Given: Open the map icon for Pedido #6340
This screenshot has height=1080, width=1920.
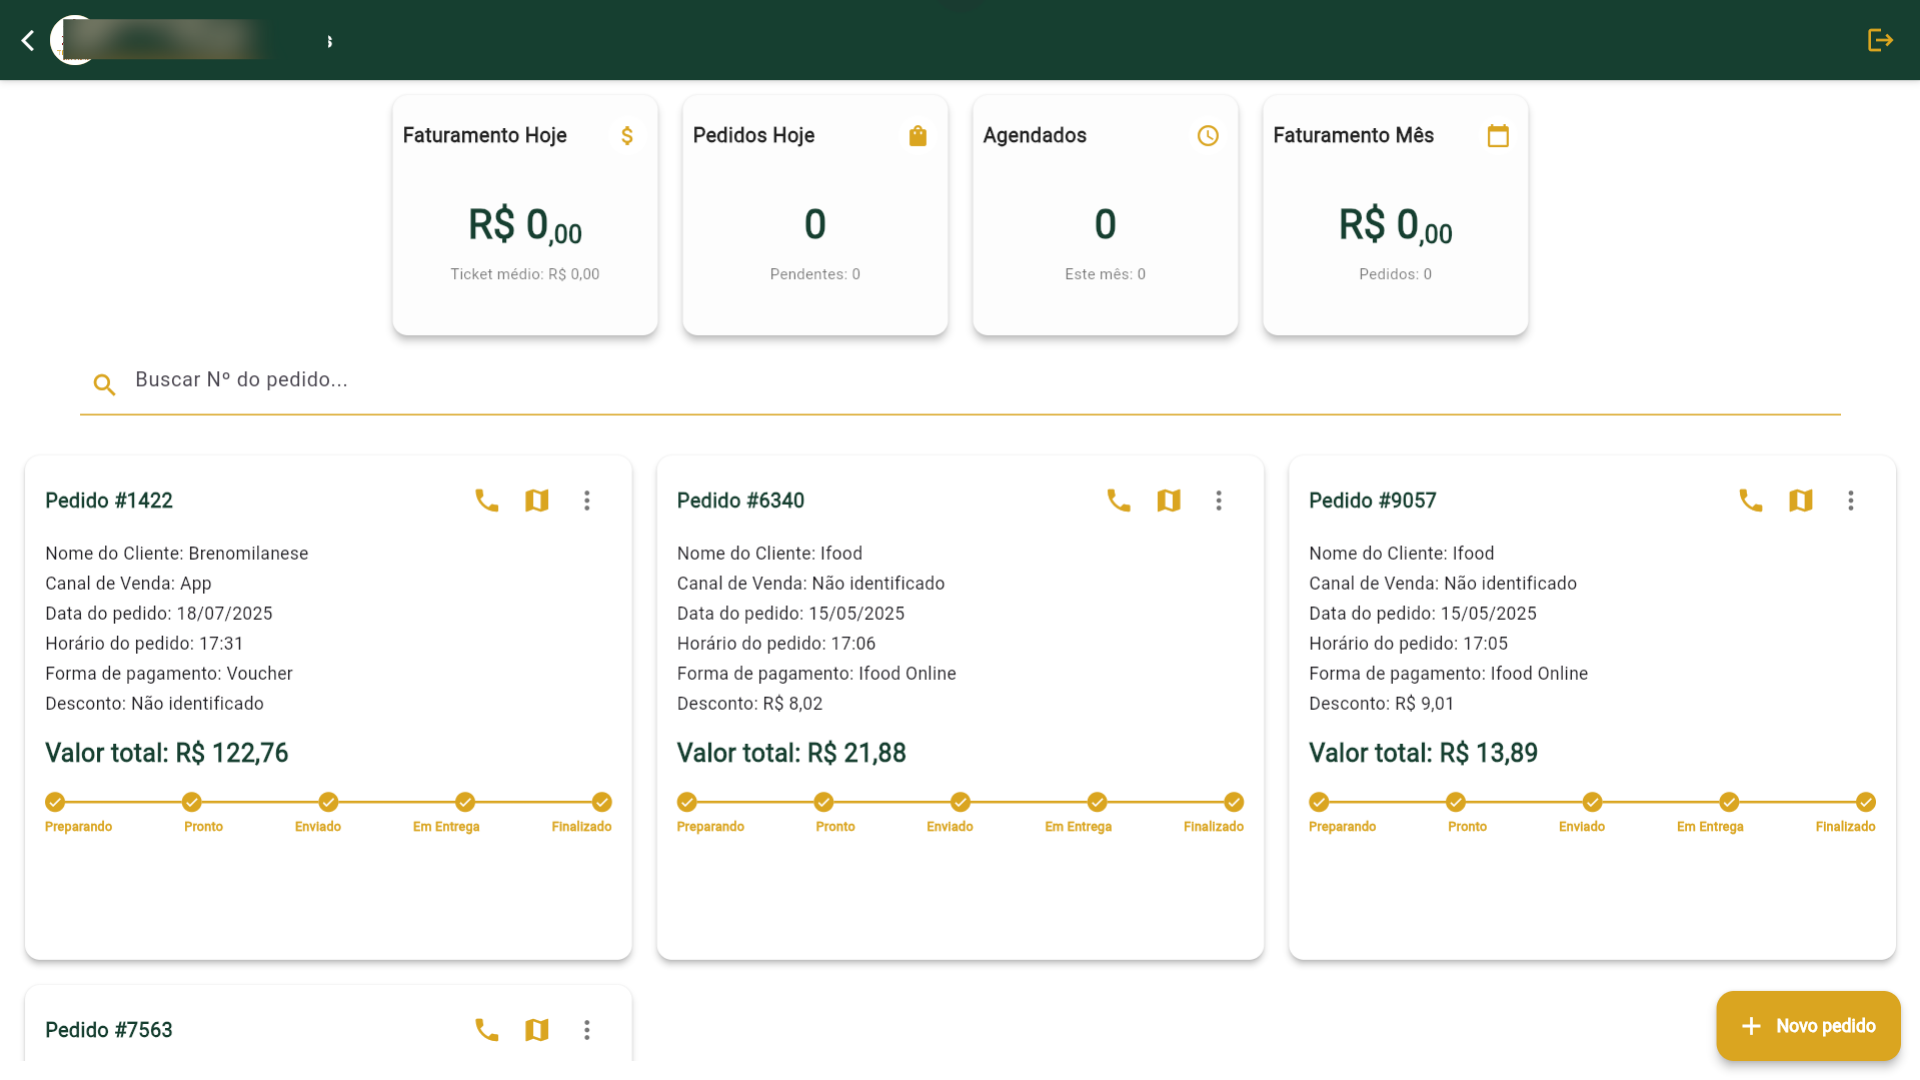Looking at the screenshot, I should pos(1169,500).
